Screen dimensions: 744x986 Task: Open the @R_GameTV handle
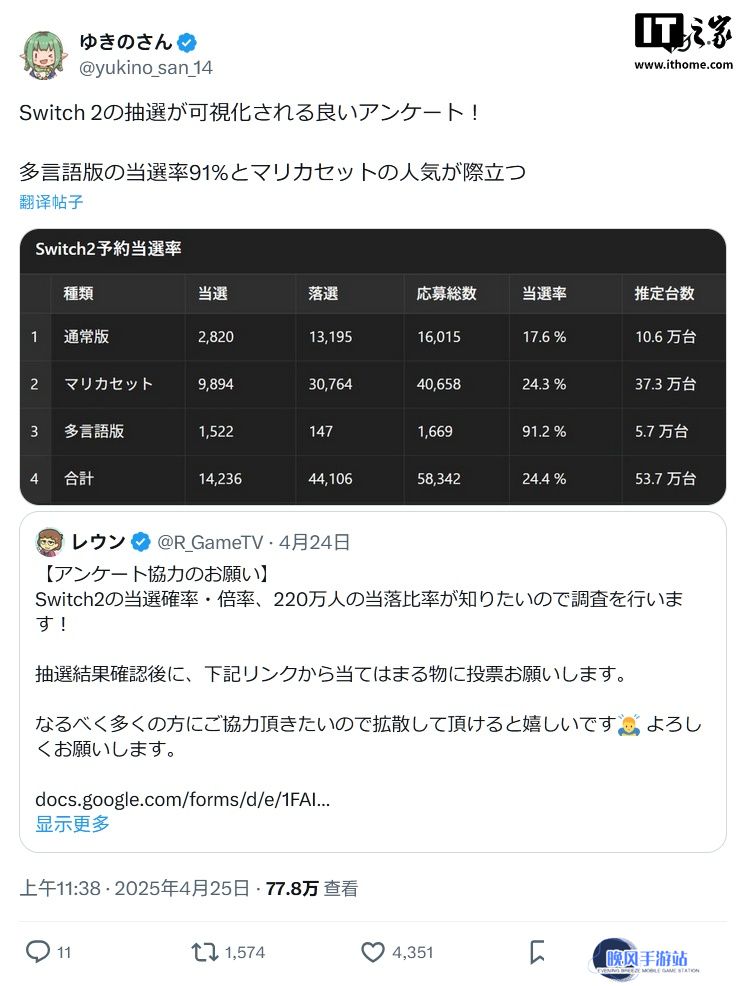pos(210,542)
